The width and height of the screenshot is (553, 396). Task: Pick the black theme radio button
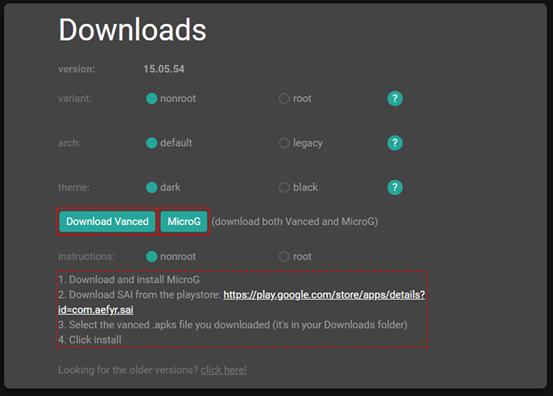point(284,187)
